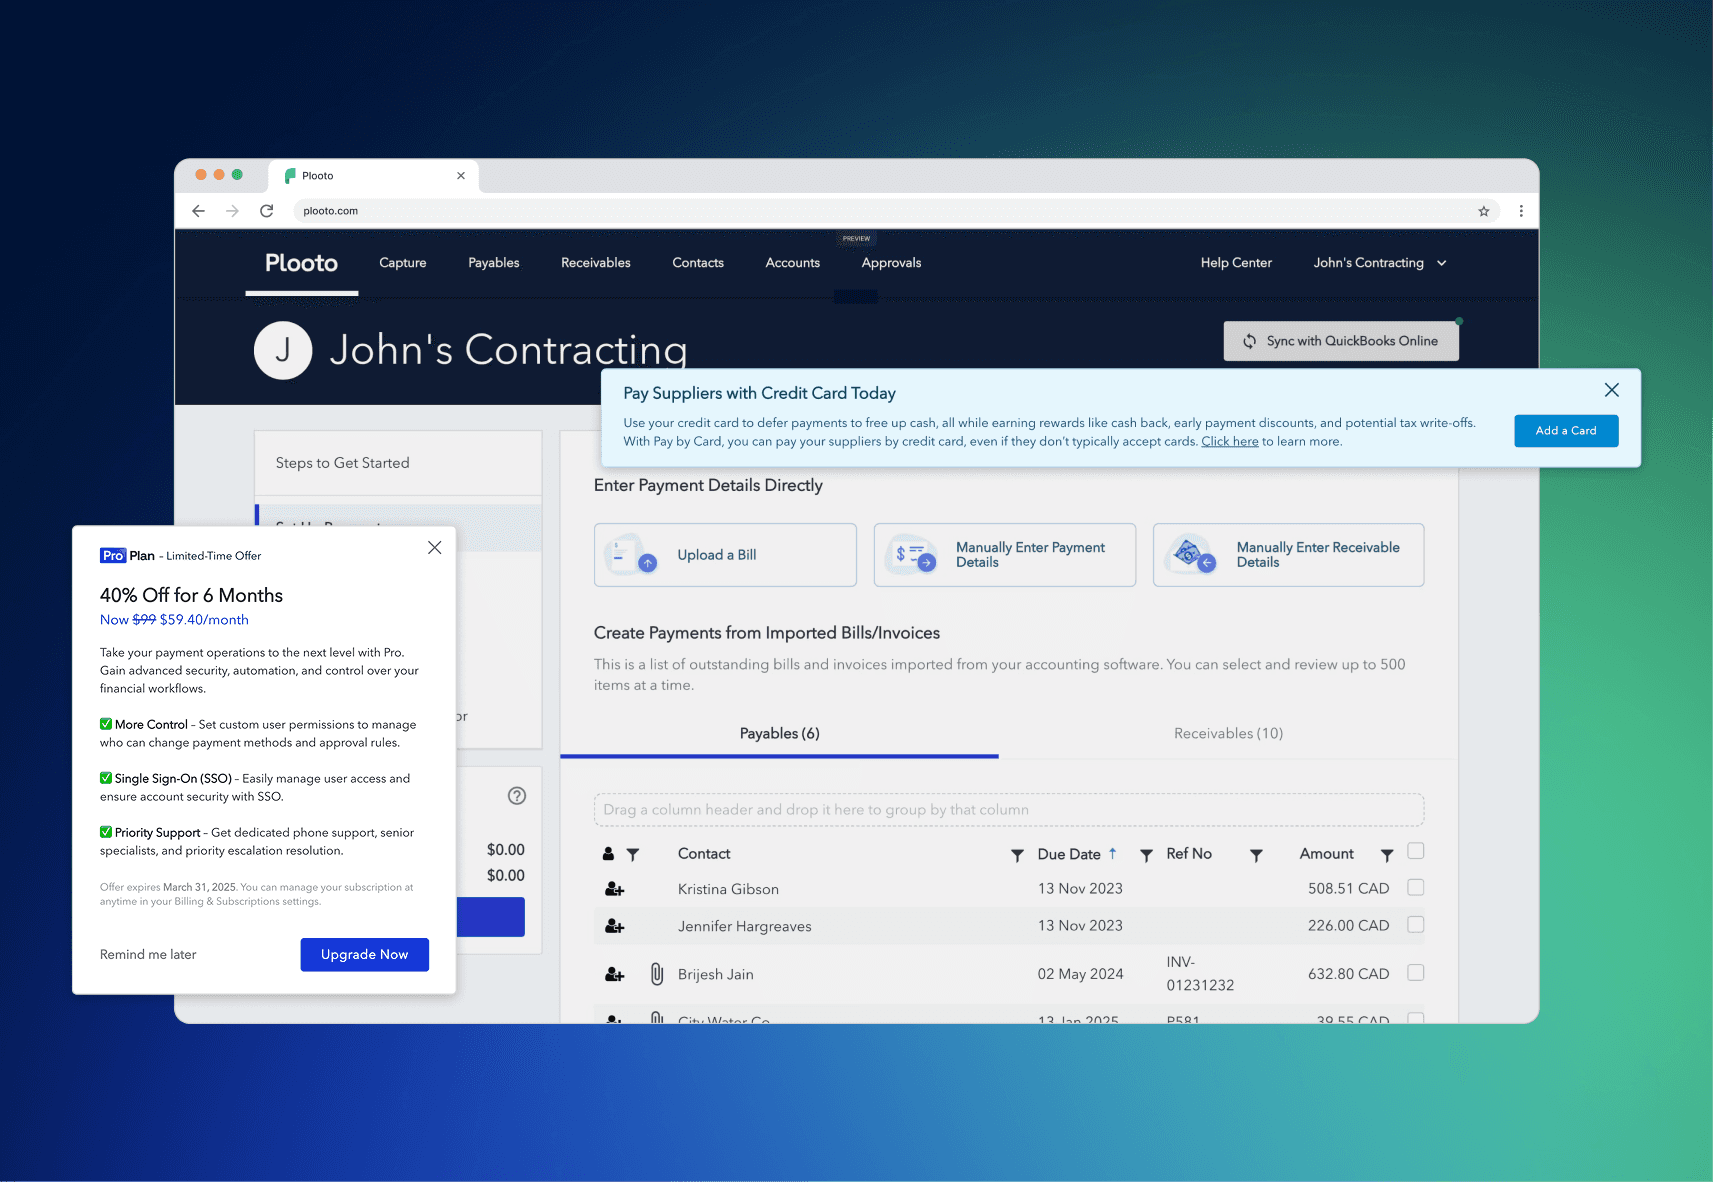Viewport: 1714px width, 1182px height.
Task: Open filter next to person icon column
Action: [x=633, y=855]
